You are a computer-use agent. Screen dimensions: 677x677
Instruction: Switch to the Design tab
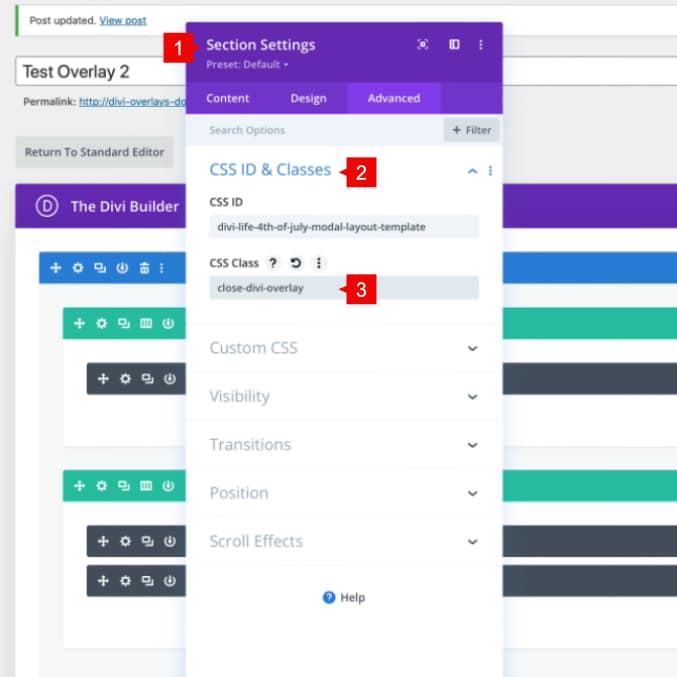[308, 98]
